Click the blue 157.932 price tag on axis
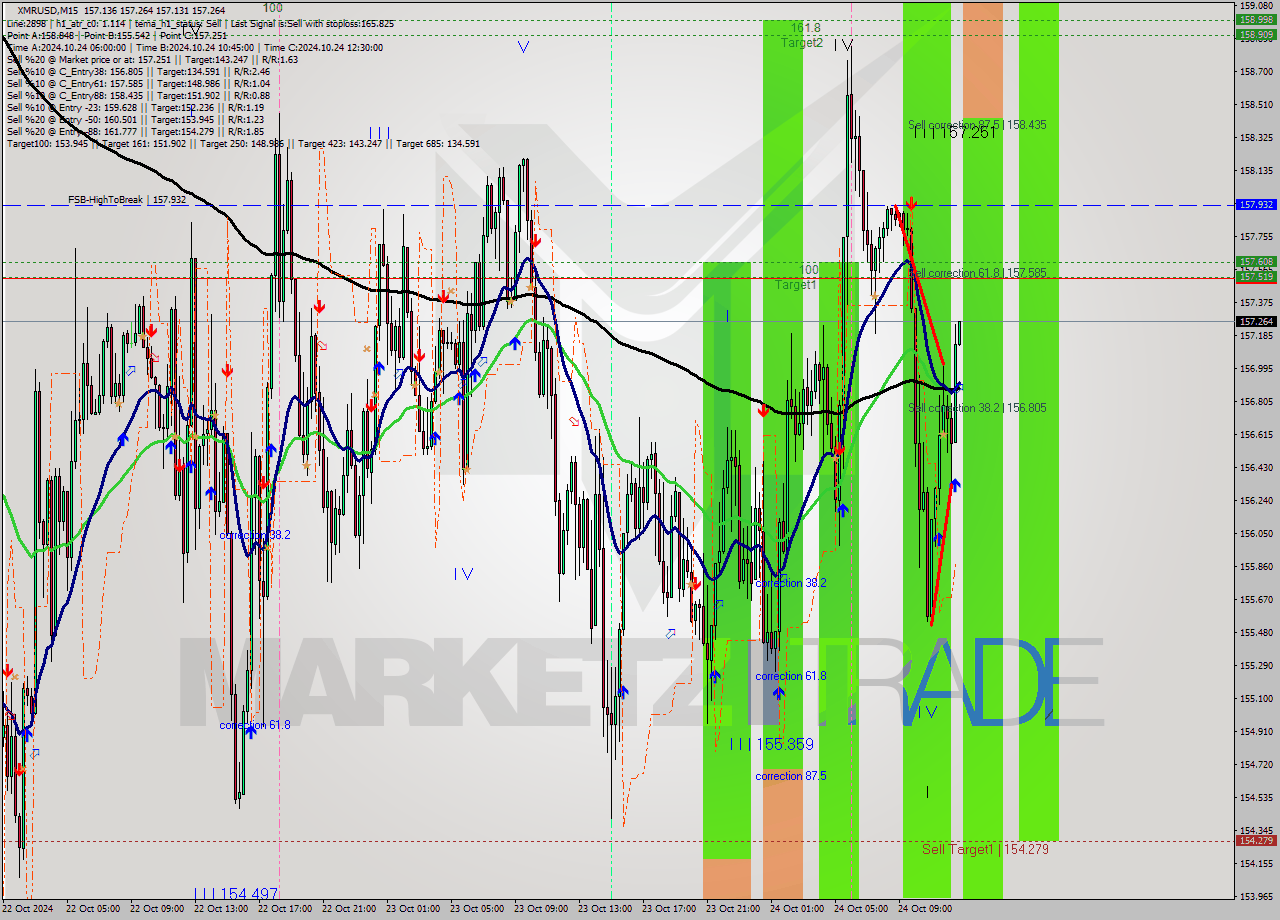This screenshot has height=920, width=1280. 1256,204
